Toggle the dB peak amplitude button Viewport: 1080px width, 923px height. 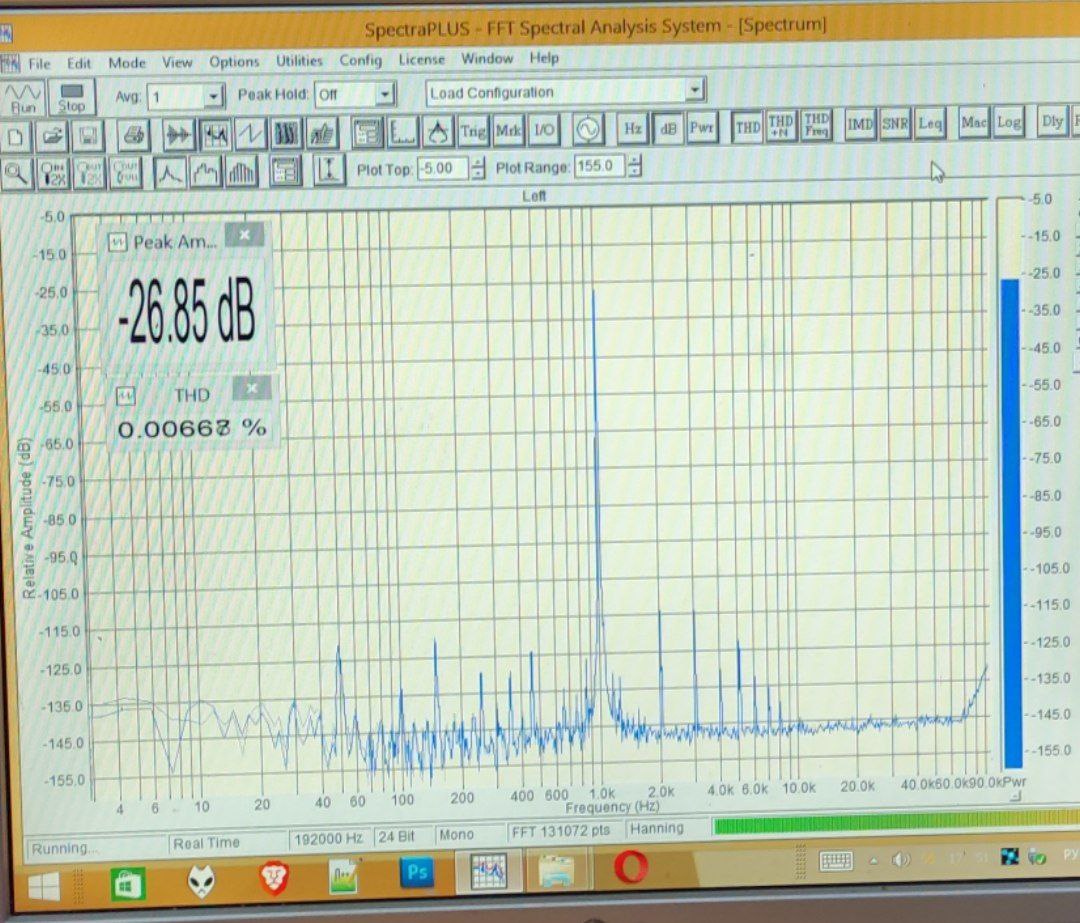(x=668, y=127)
